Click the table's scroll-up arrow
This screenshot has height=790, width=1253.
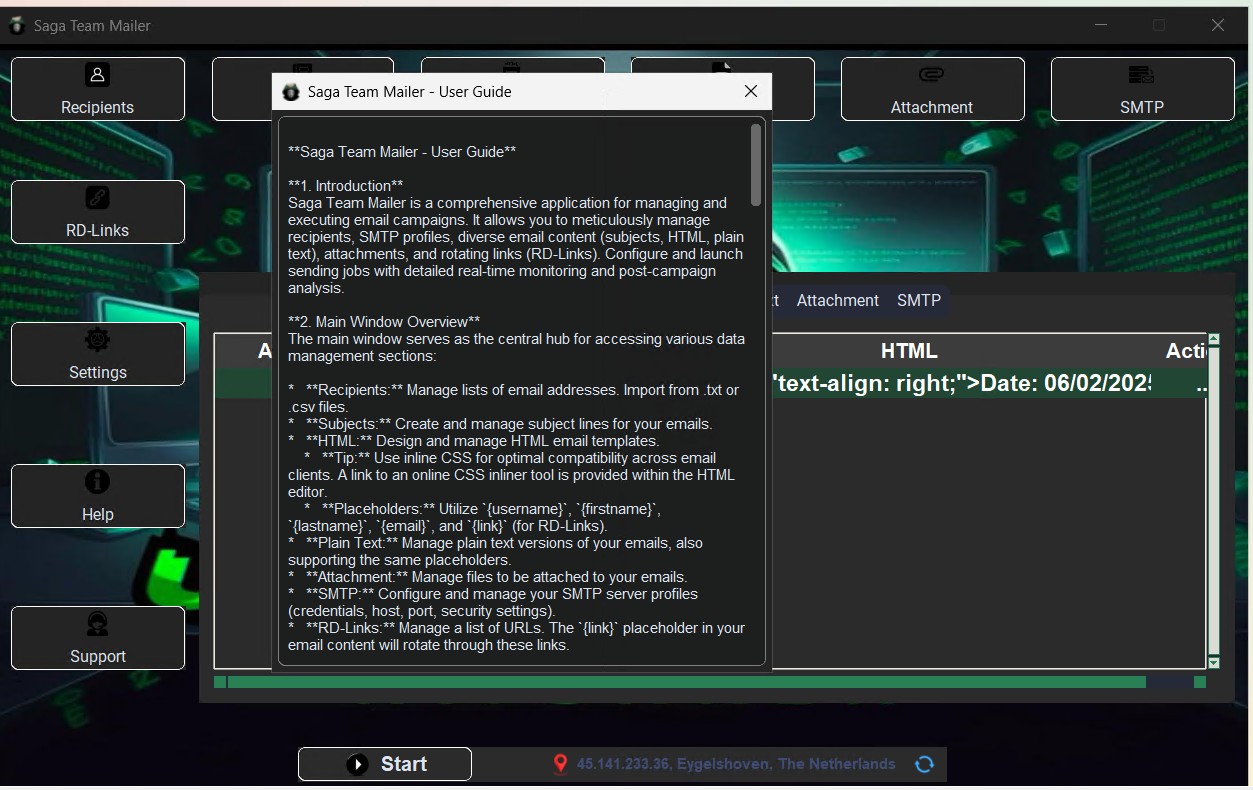(1214, 340)
